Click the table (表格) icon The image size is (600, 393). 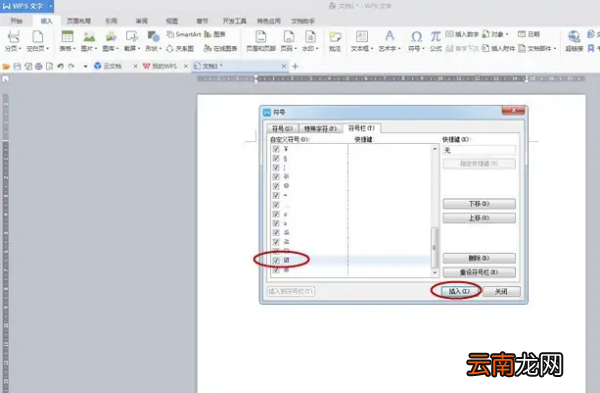click(67, 37)
